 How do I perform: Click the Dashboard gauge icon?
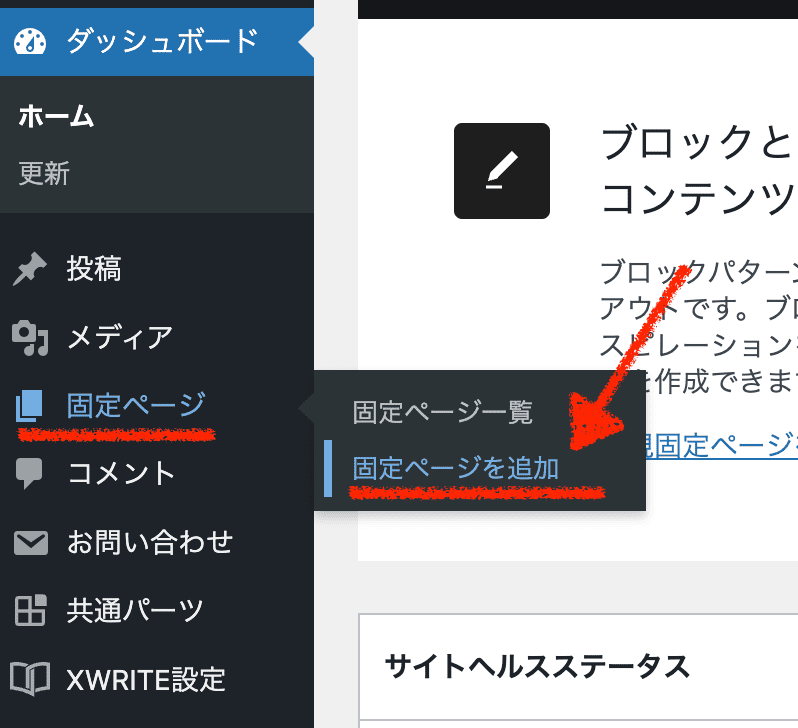[30, 42]
